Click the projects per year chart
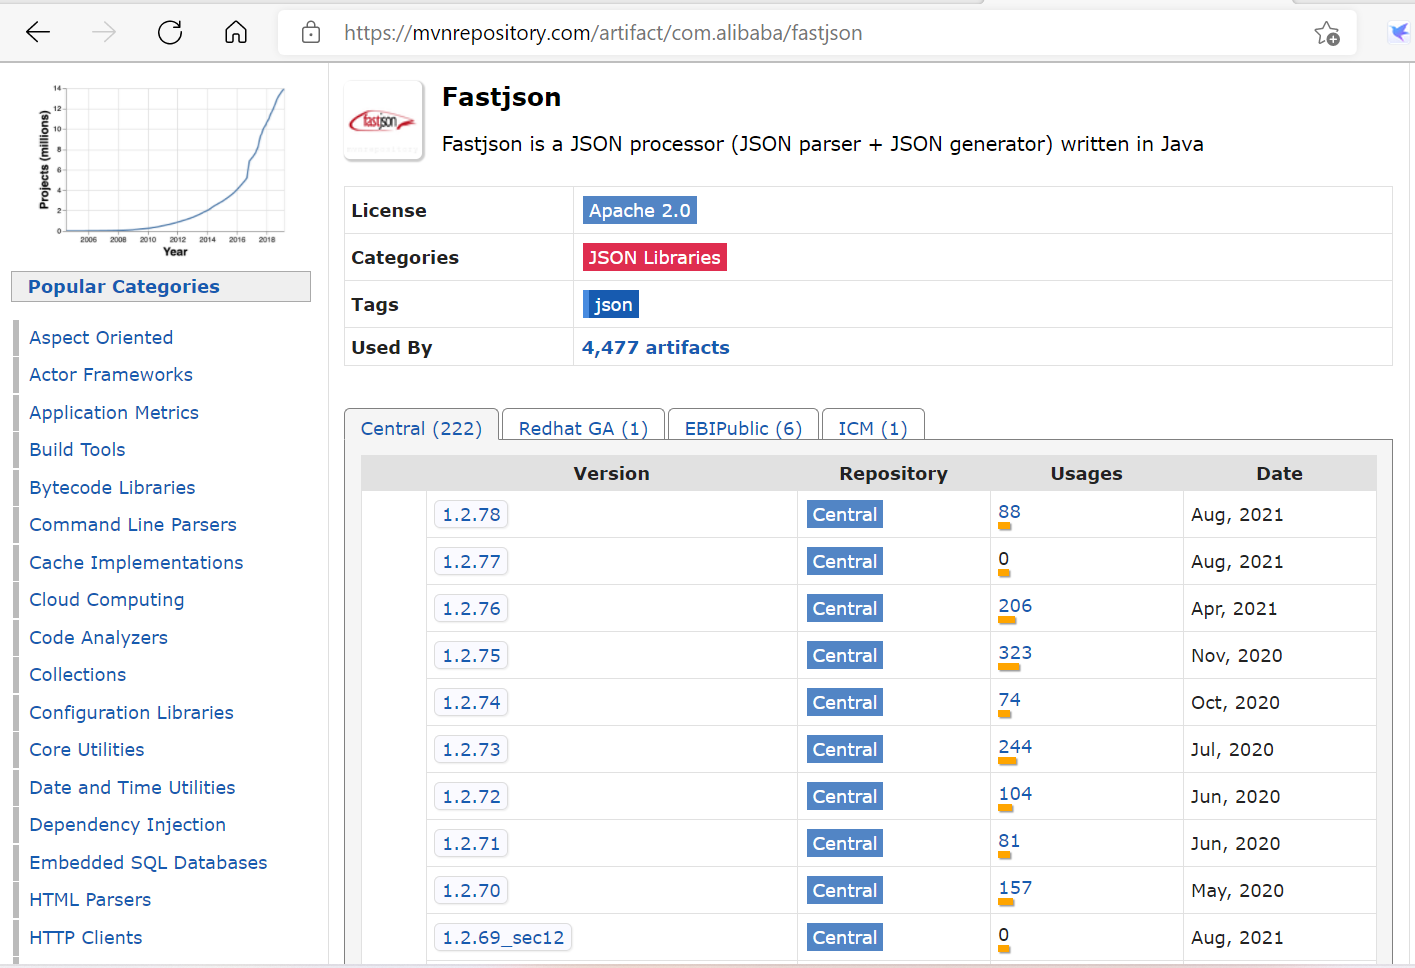1415x968 pixels. [162, 170]
